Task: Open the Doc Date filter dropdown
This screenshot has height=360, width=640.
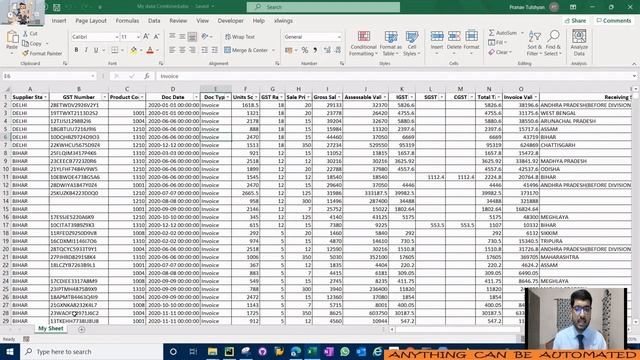Action: click(196, 97)
